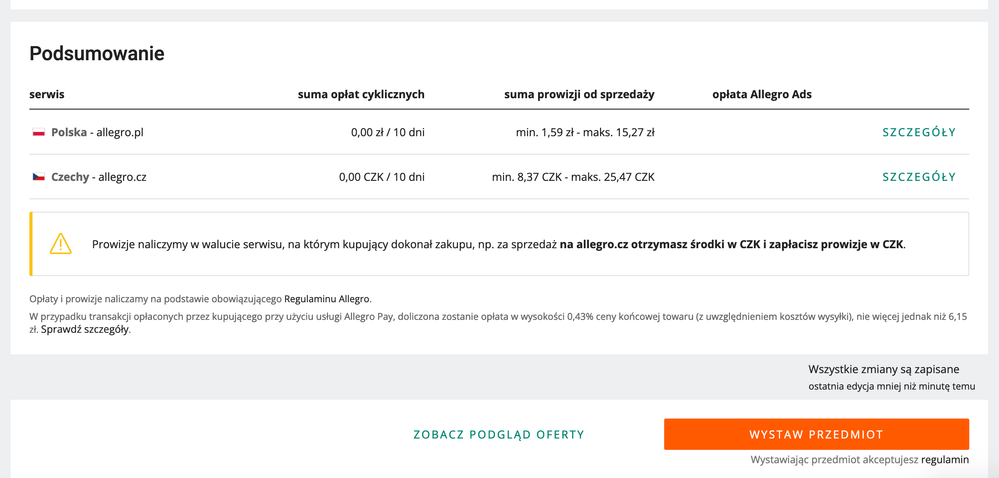Click the Podsumowanie section heading
Image resolution: width=999 pixels, height=478 pixels.
(x=97, y=54)
